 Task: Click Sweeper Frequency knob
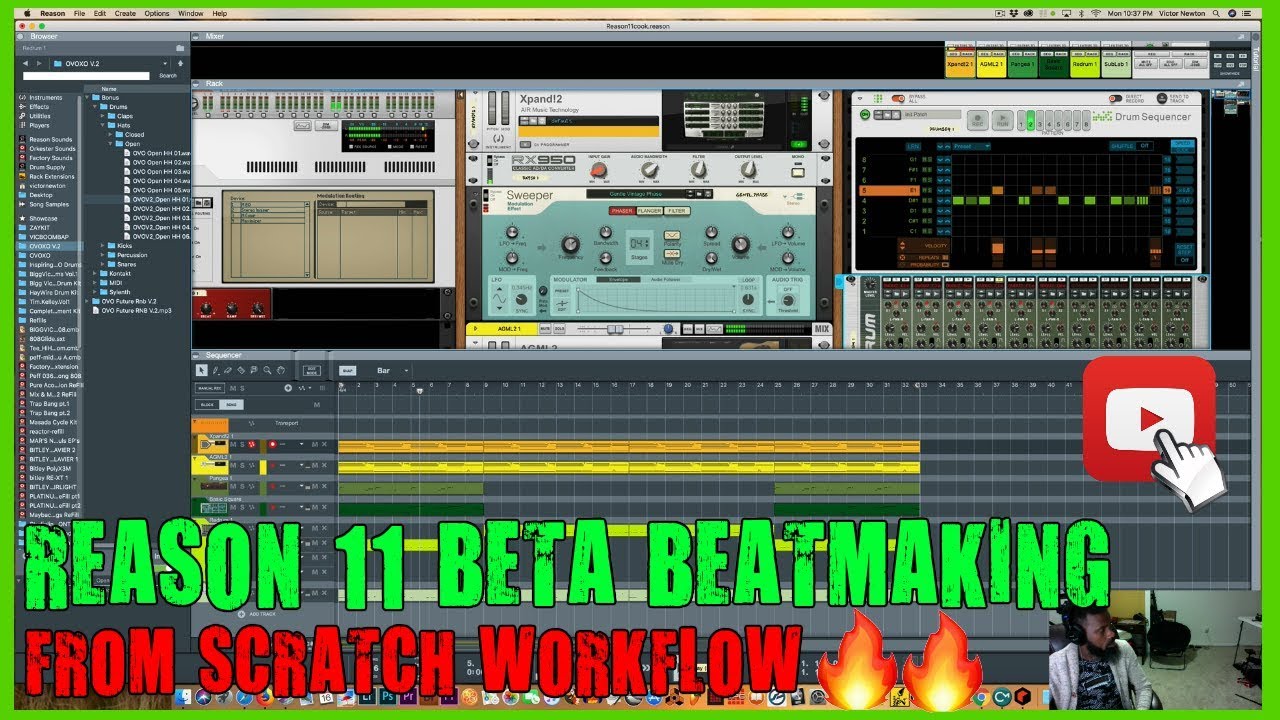[x=570, y=244]
